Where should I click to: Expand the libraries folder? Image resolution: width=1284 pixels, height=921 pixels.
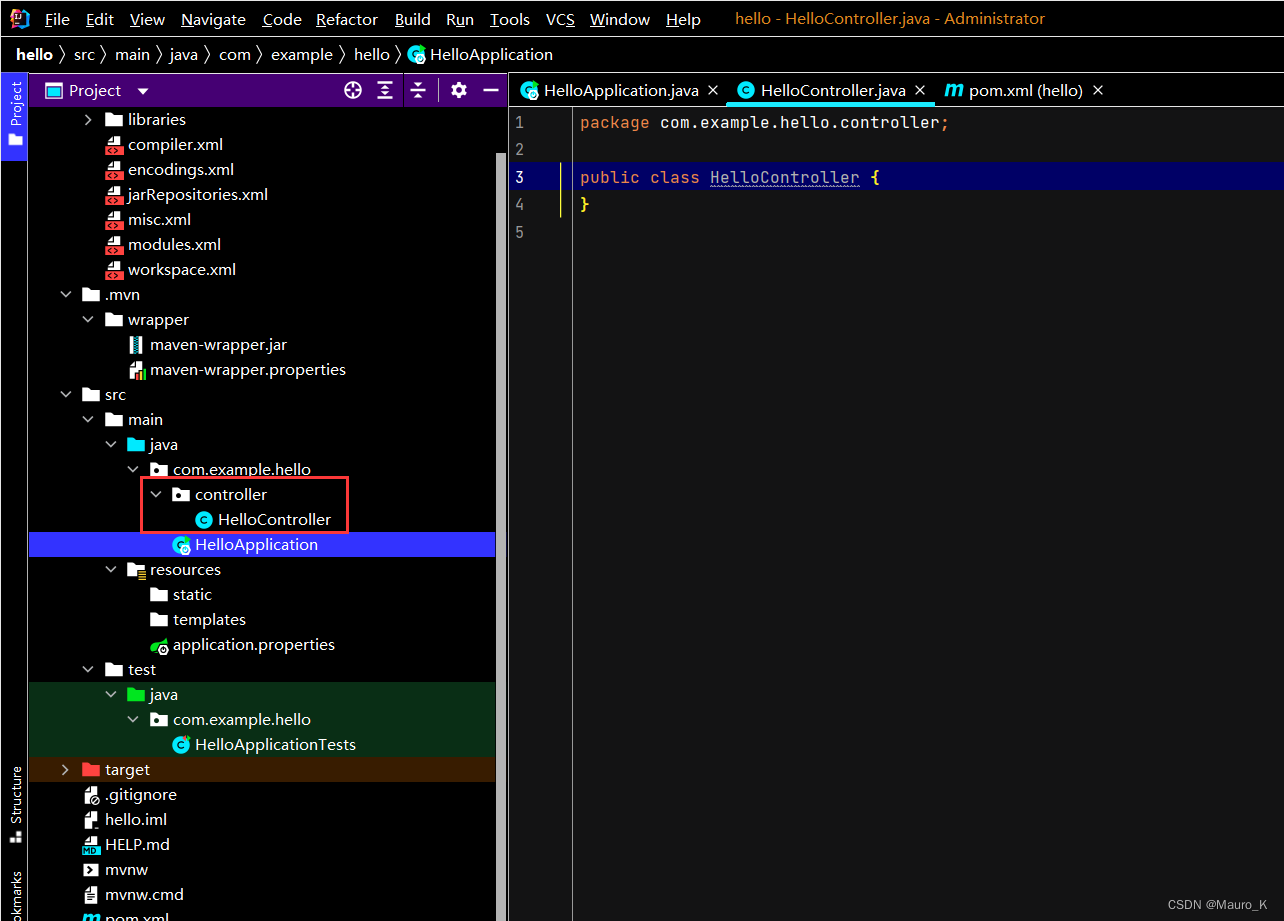tap(88, 120)
